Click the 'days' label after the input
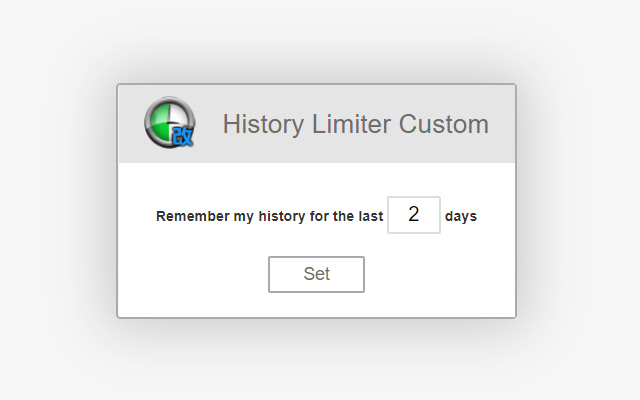The width and height of the screenshot is (640, 400). pos(461,216)
